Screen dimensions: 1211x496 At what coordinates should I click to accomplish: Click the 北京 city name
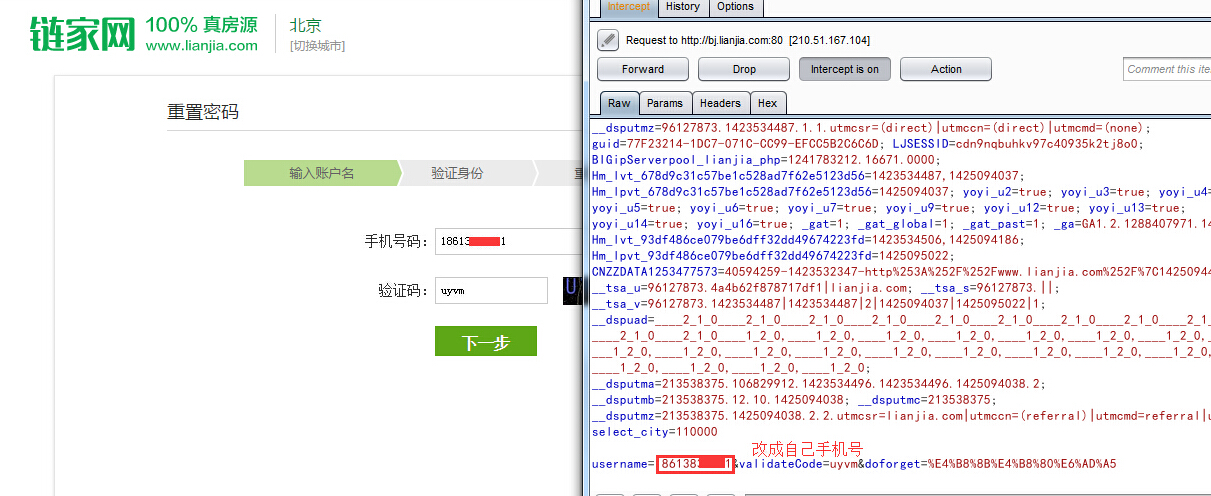[x=306, y=25]
